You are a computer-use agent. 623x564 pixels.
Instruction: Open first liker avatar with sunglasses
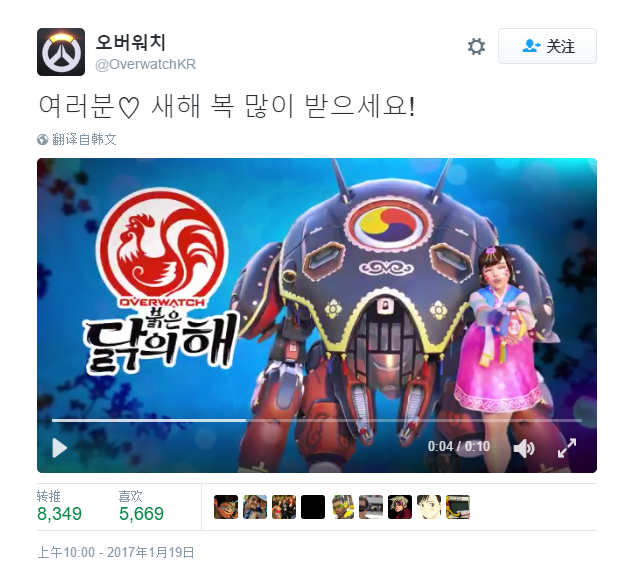click(x=226, y=507)
